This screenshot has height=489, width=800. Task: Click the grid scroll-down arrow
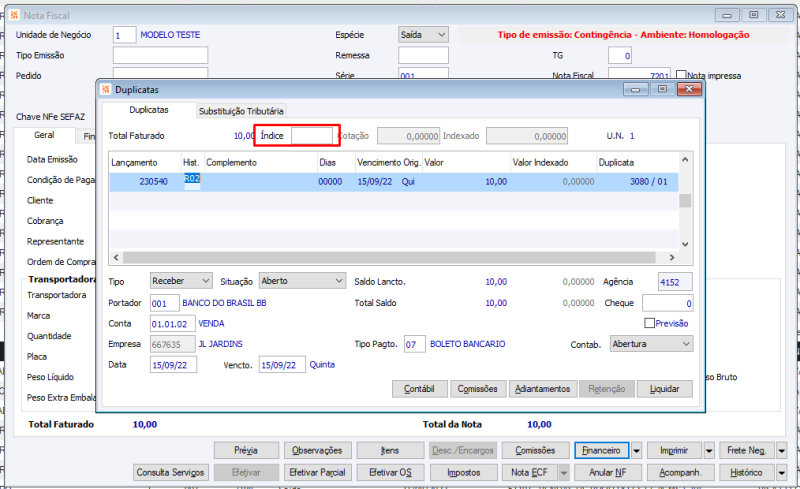[x=685, y=244]
